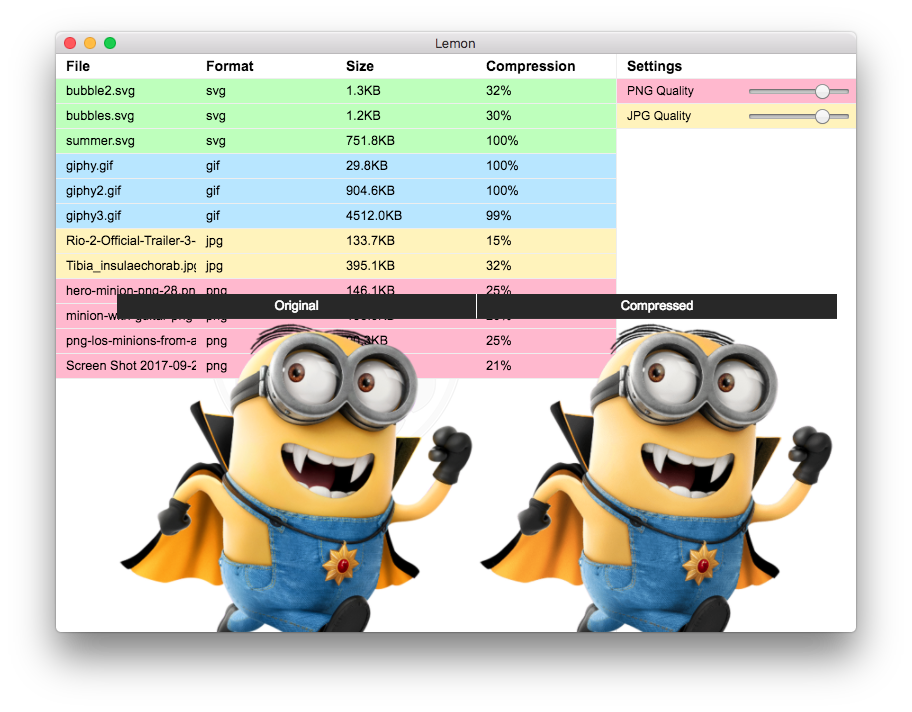
Task: Click the Size column header
Action: pyautogui.click(x=359, y=66)
